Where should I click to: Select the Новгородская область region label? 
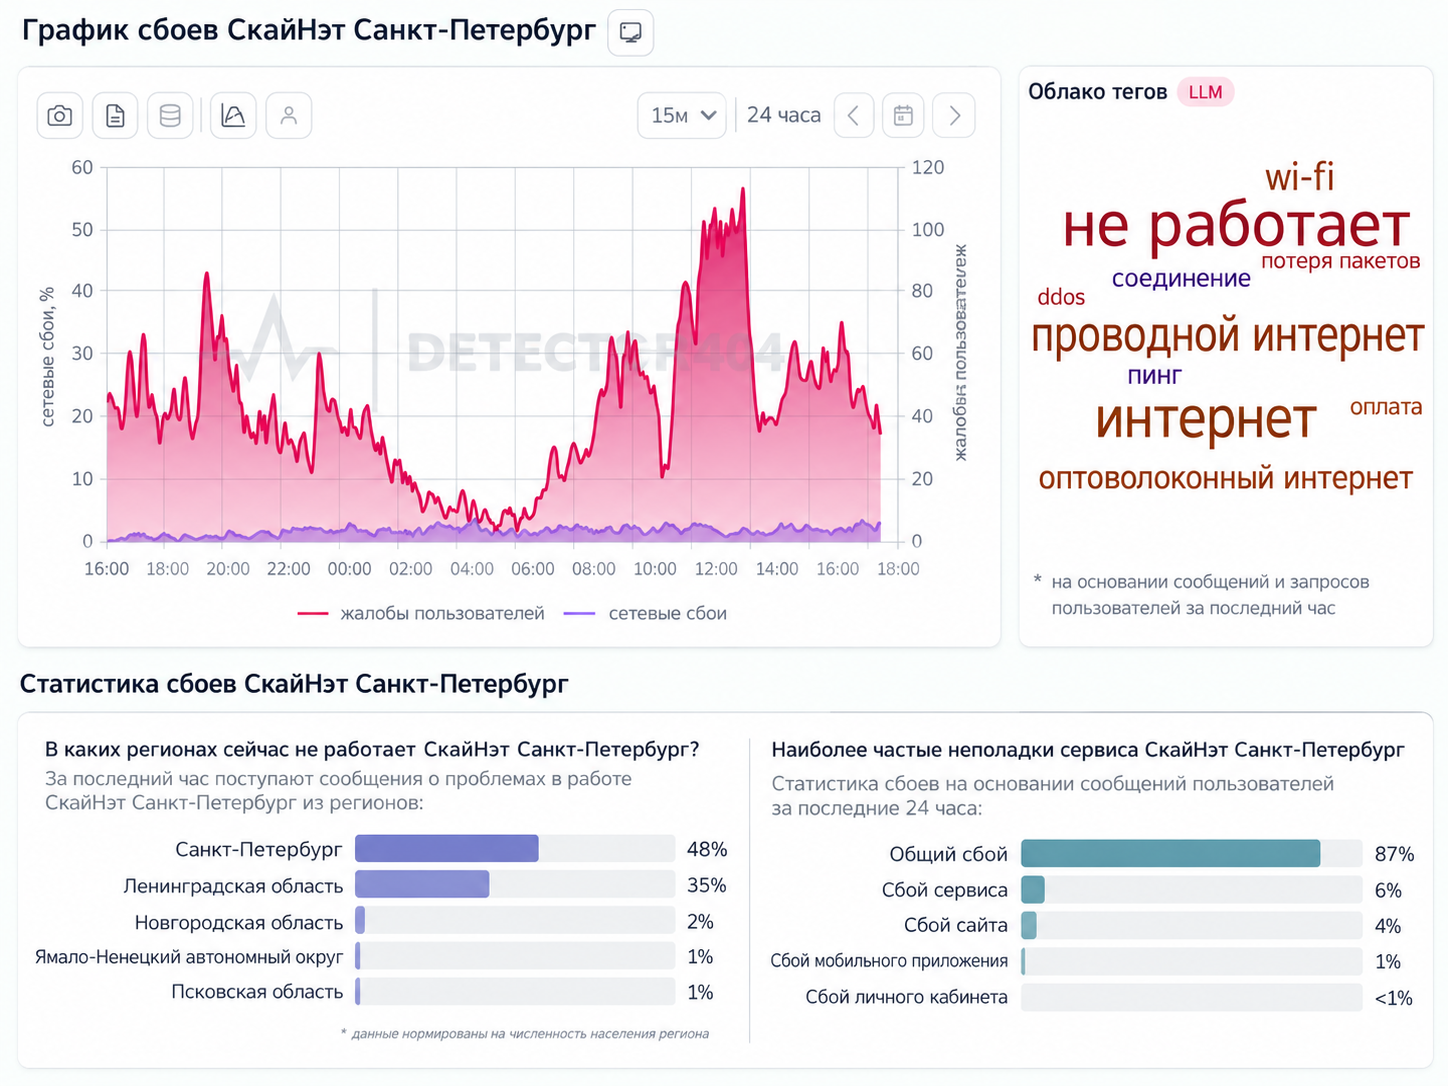click(x=239, y=922)
